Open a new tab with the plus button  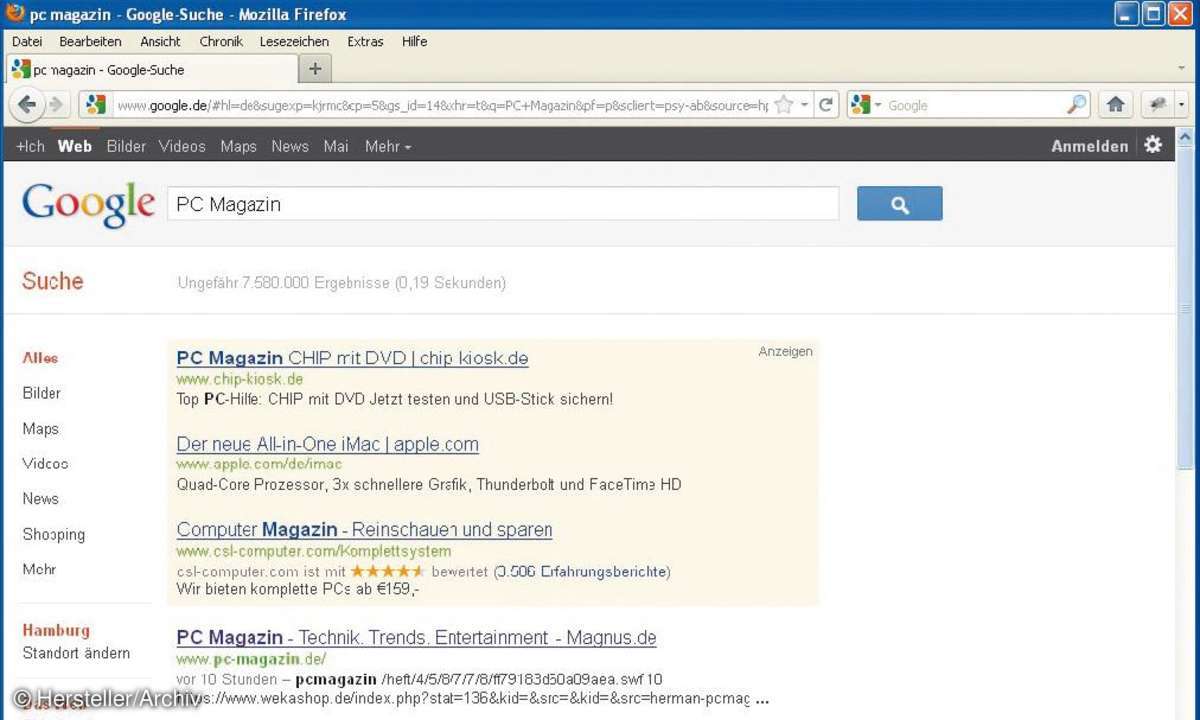point(315,69)
